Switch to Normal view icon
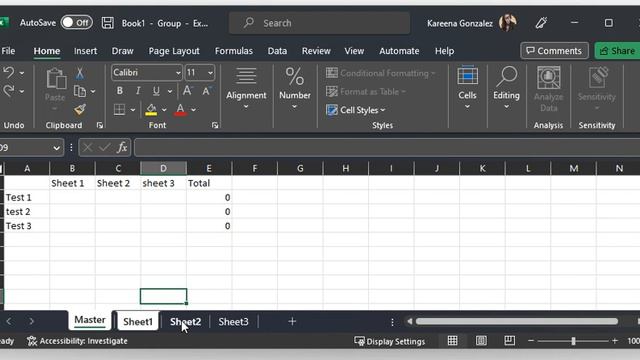Viewport: 640px width, 360px height. pos(452,341)
